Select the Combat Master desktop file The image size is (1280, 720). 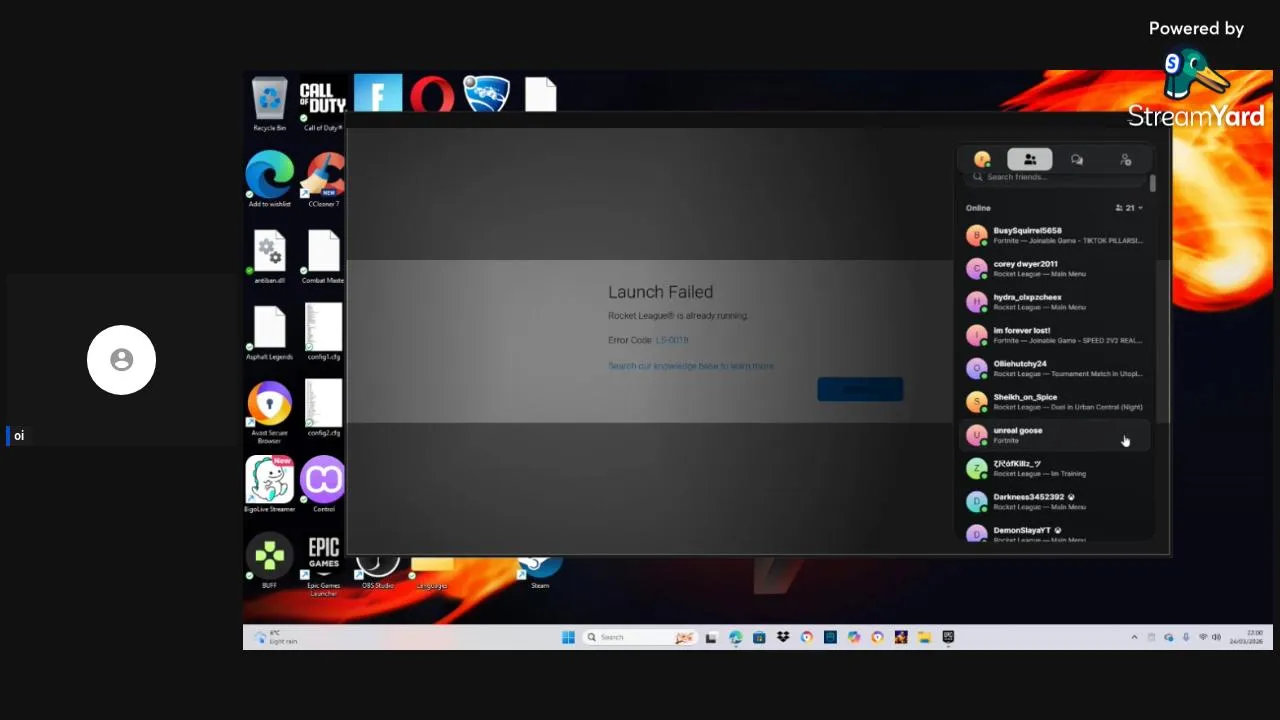click(323, 257)
